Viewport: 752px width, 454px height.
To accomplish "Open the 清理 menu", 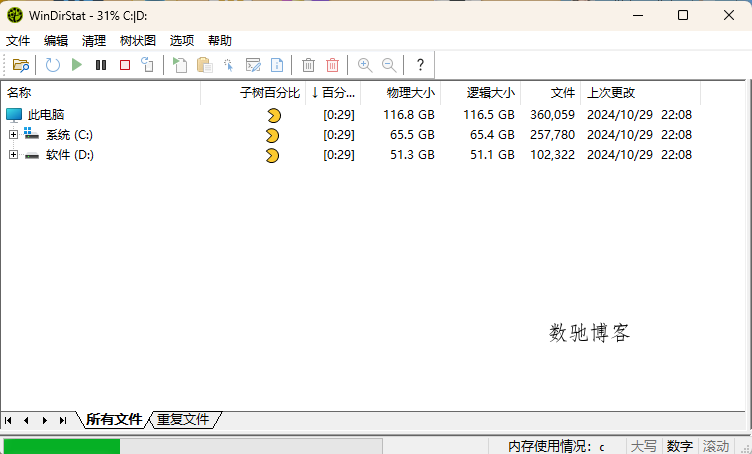I will click(x=94, y=41).
